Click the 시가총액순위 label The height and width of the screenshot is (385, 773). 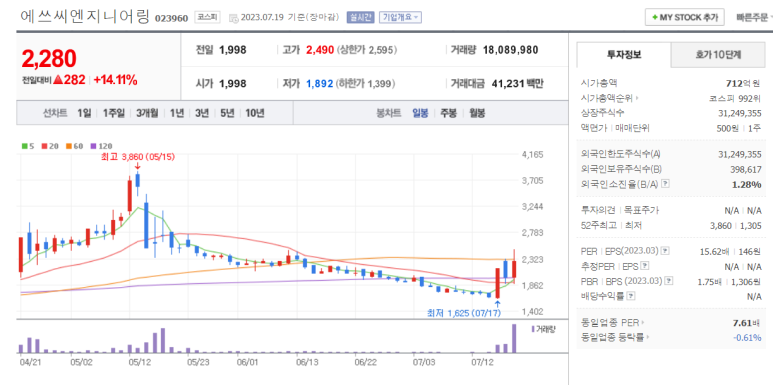(x=607, y=98)
